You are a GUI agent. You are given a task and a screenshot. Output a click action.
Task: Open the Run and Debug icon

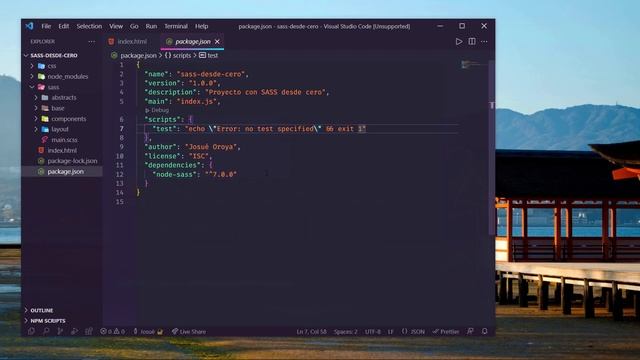[74, 331]
